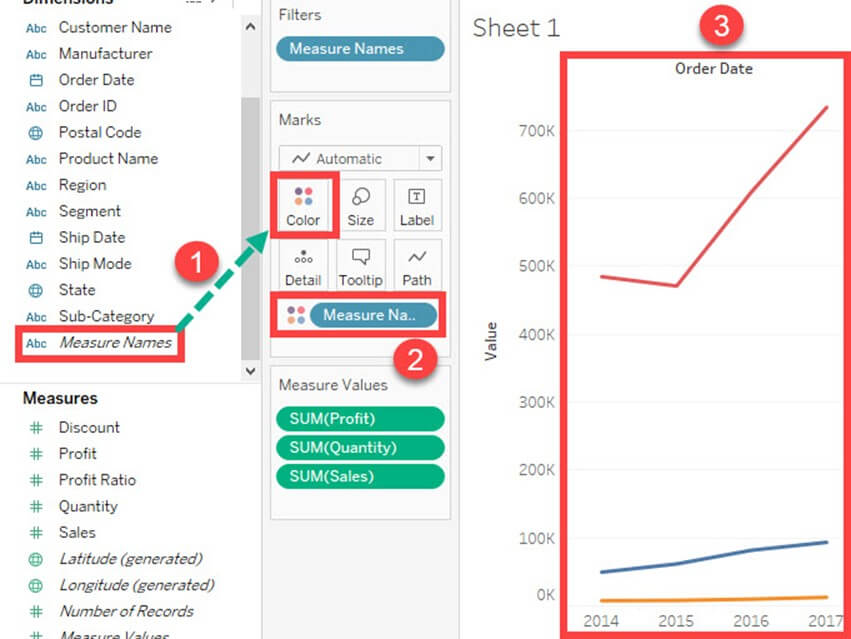The height and width of the screenshot is (639, 851).
Task: Select the Measure Names filter pill
Action: (x=360, y=48)
